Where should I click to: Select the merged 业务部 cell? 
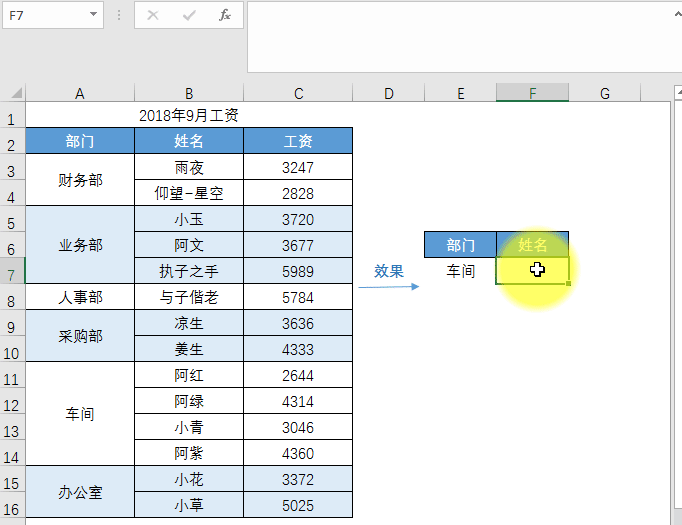coord(80,245)
